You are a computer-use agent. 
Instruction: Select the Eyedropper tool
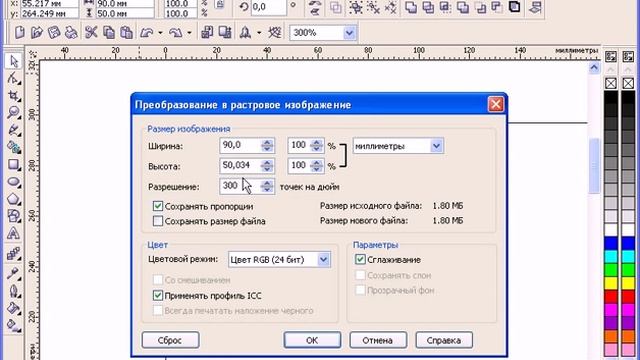[13, 273]
